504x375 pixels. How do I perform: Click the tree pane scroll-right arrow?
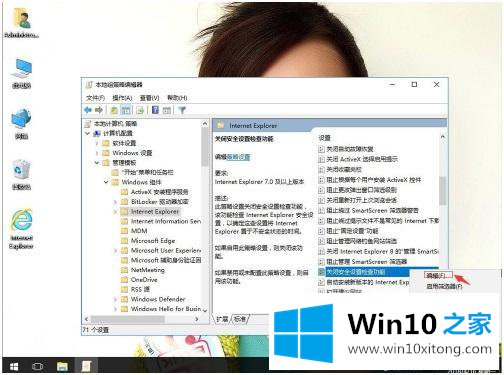pos(197,319)
